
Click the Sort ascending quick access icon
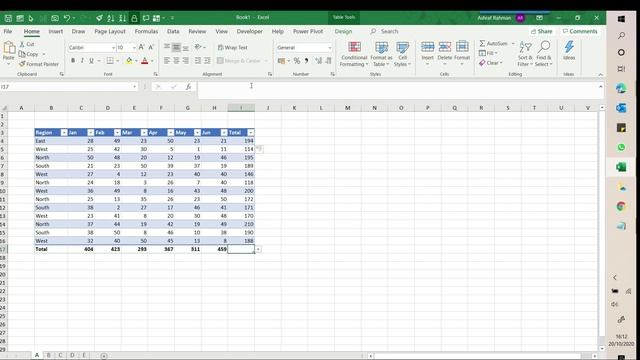111,18
